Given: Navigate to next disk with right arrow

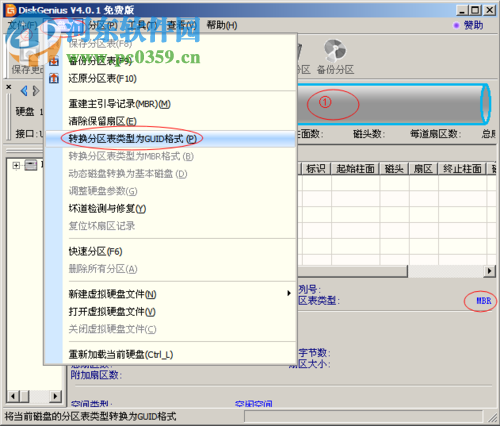Looking at the screenshot, I should [36, 91].
